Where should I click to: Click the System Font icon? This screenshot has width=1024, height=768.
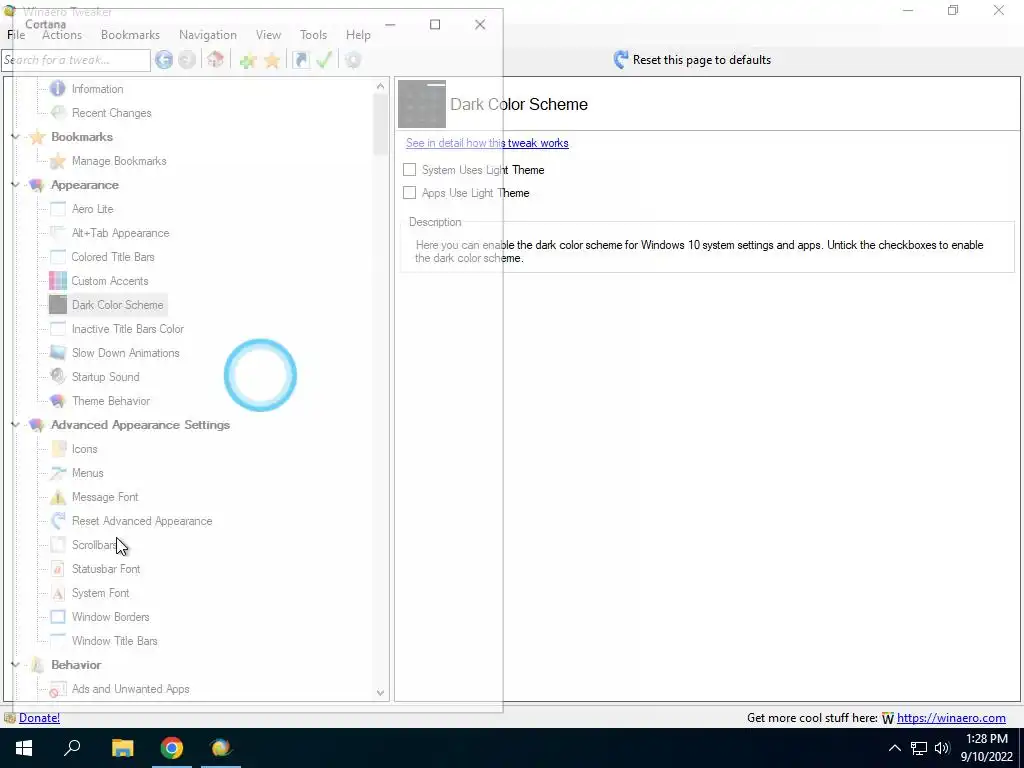pyautogui.click(x=57, y=593)
